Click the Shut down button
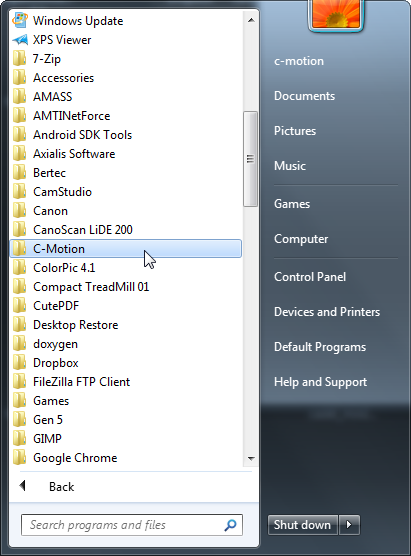The width and height of the screenshot is (411, 556). tap(302, 524)
